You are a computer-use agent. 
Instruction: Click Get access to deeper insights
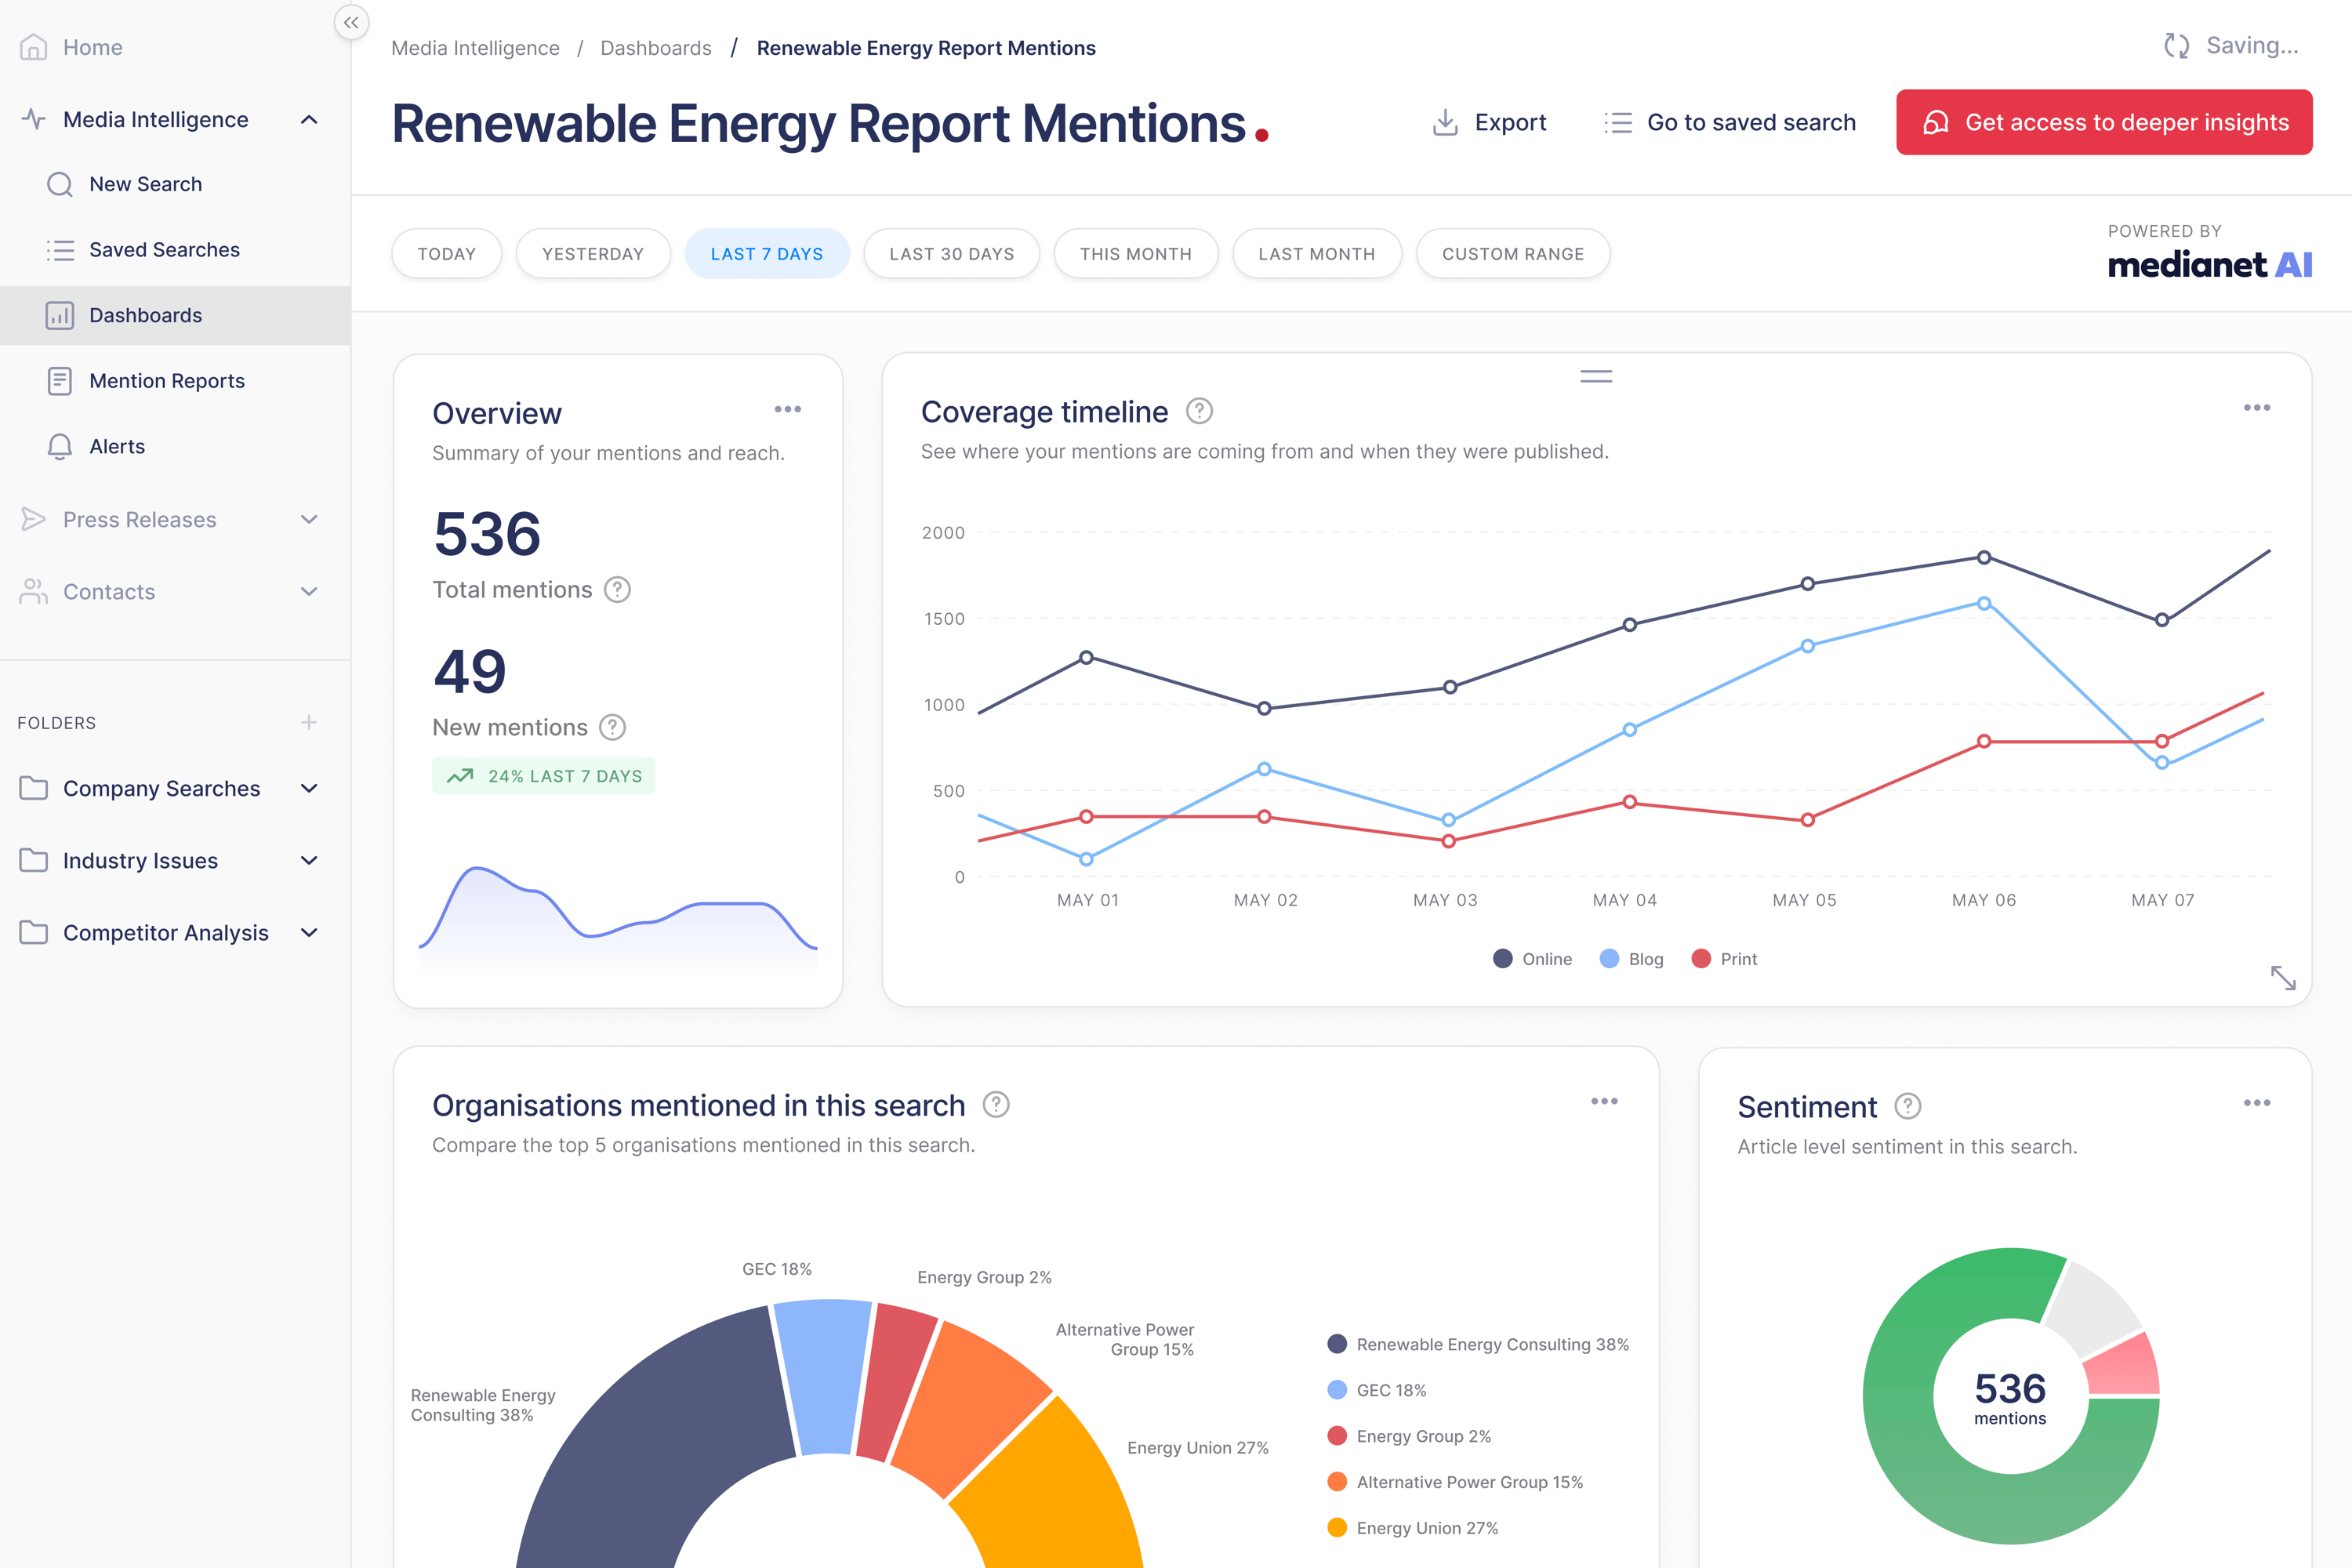tap(2104, 122)
